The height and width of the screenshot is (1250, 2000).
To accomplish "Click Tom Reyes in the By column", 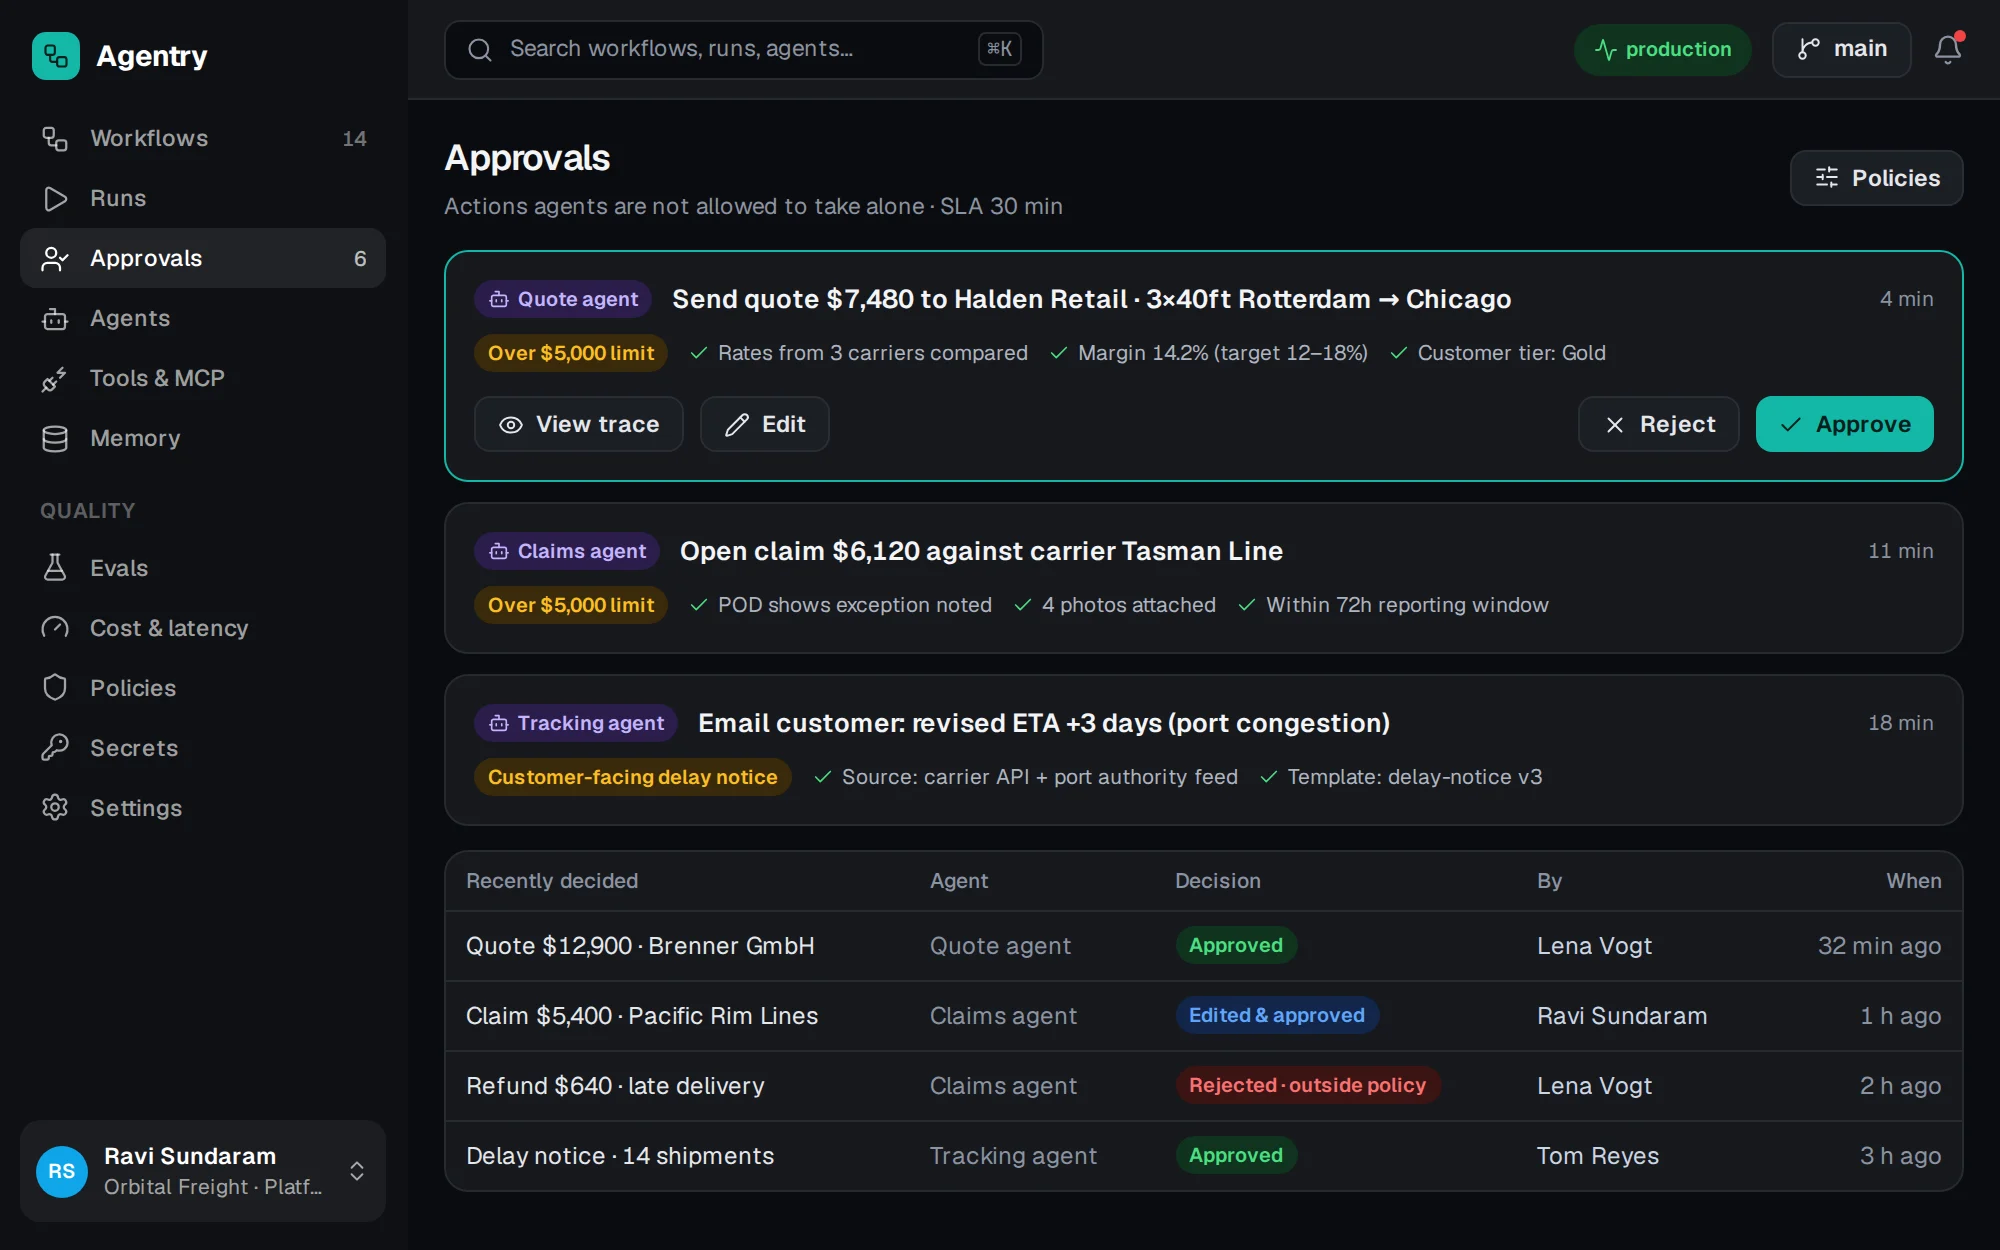I will pyautogui.click(x=1597, y=1156).
